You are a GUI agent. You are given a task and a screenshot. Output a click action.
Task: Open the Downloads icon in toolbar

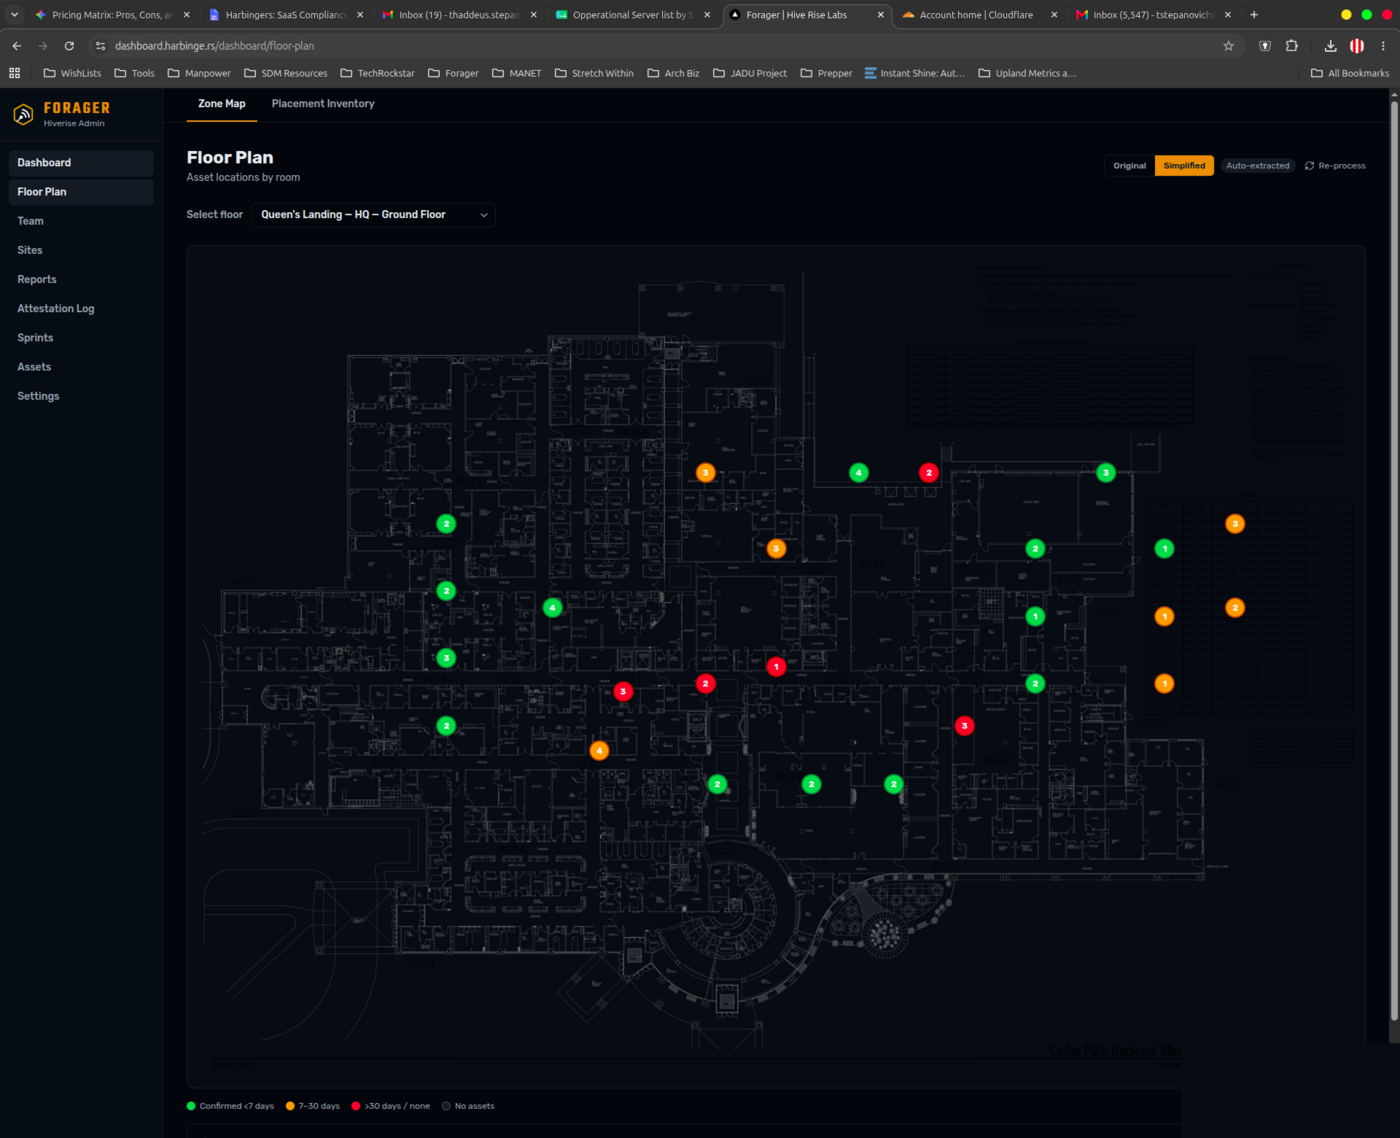click(x=1330, y=46)
